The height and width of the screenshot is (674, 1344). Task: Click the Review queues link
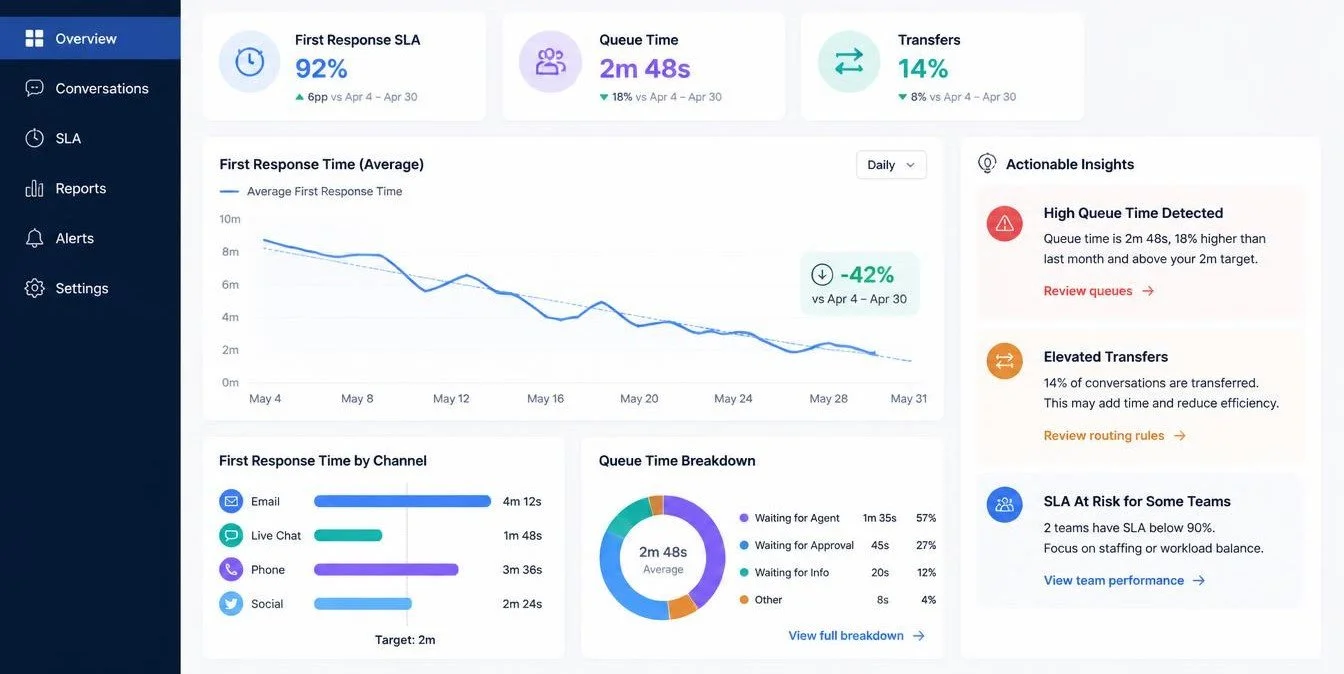pyautogui.click(x=1088, y=291)
